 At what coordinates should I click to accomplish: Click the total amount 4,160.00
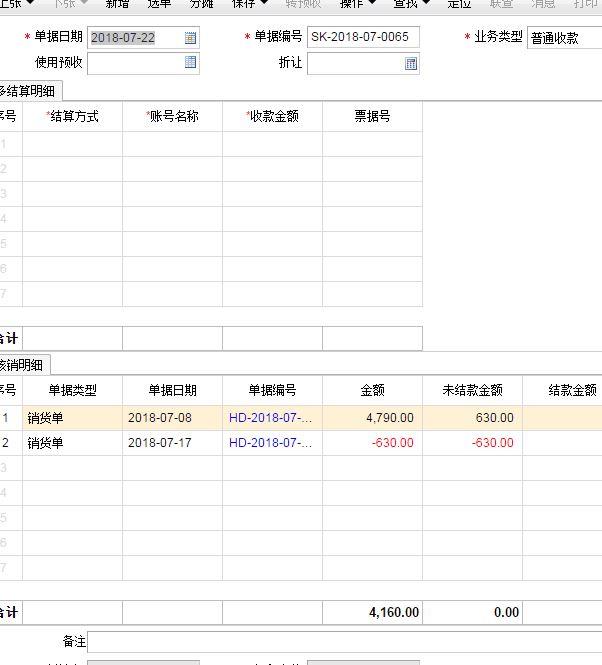[372, 612]
